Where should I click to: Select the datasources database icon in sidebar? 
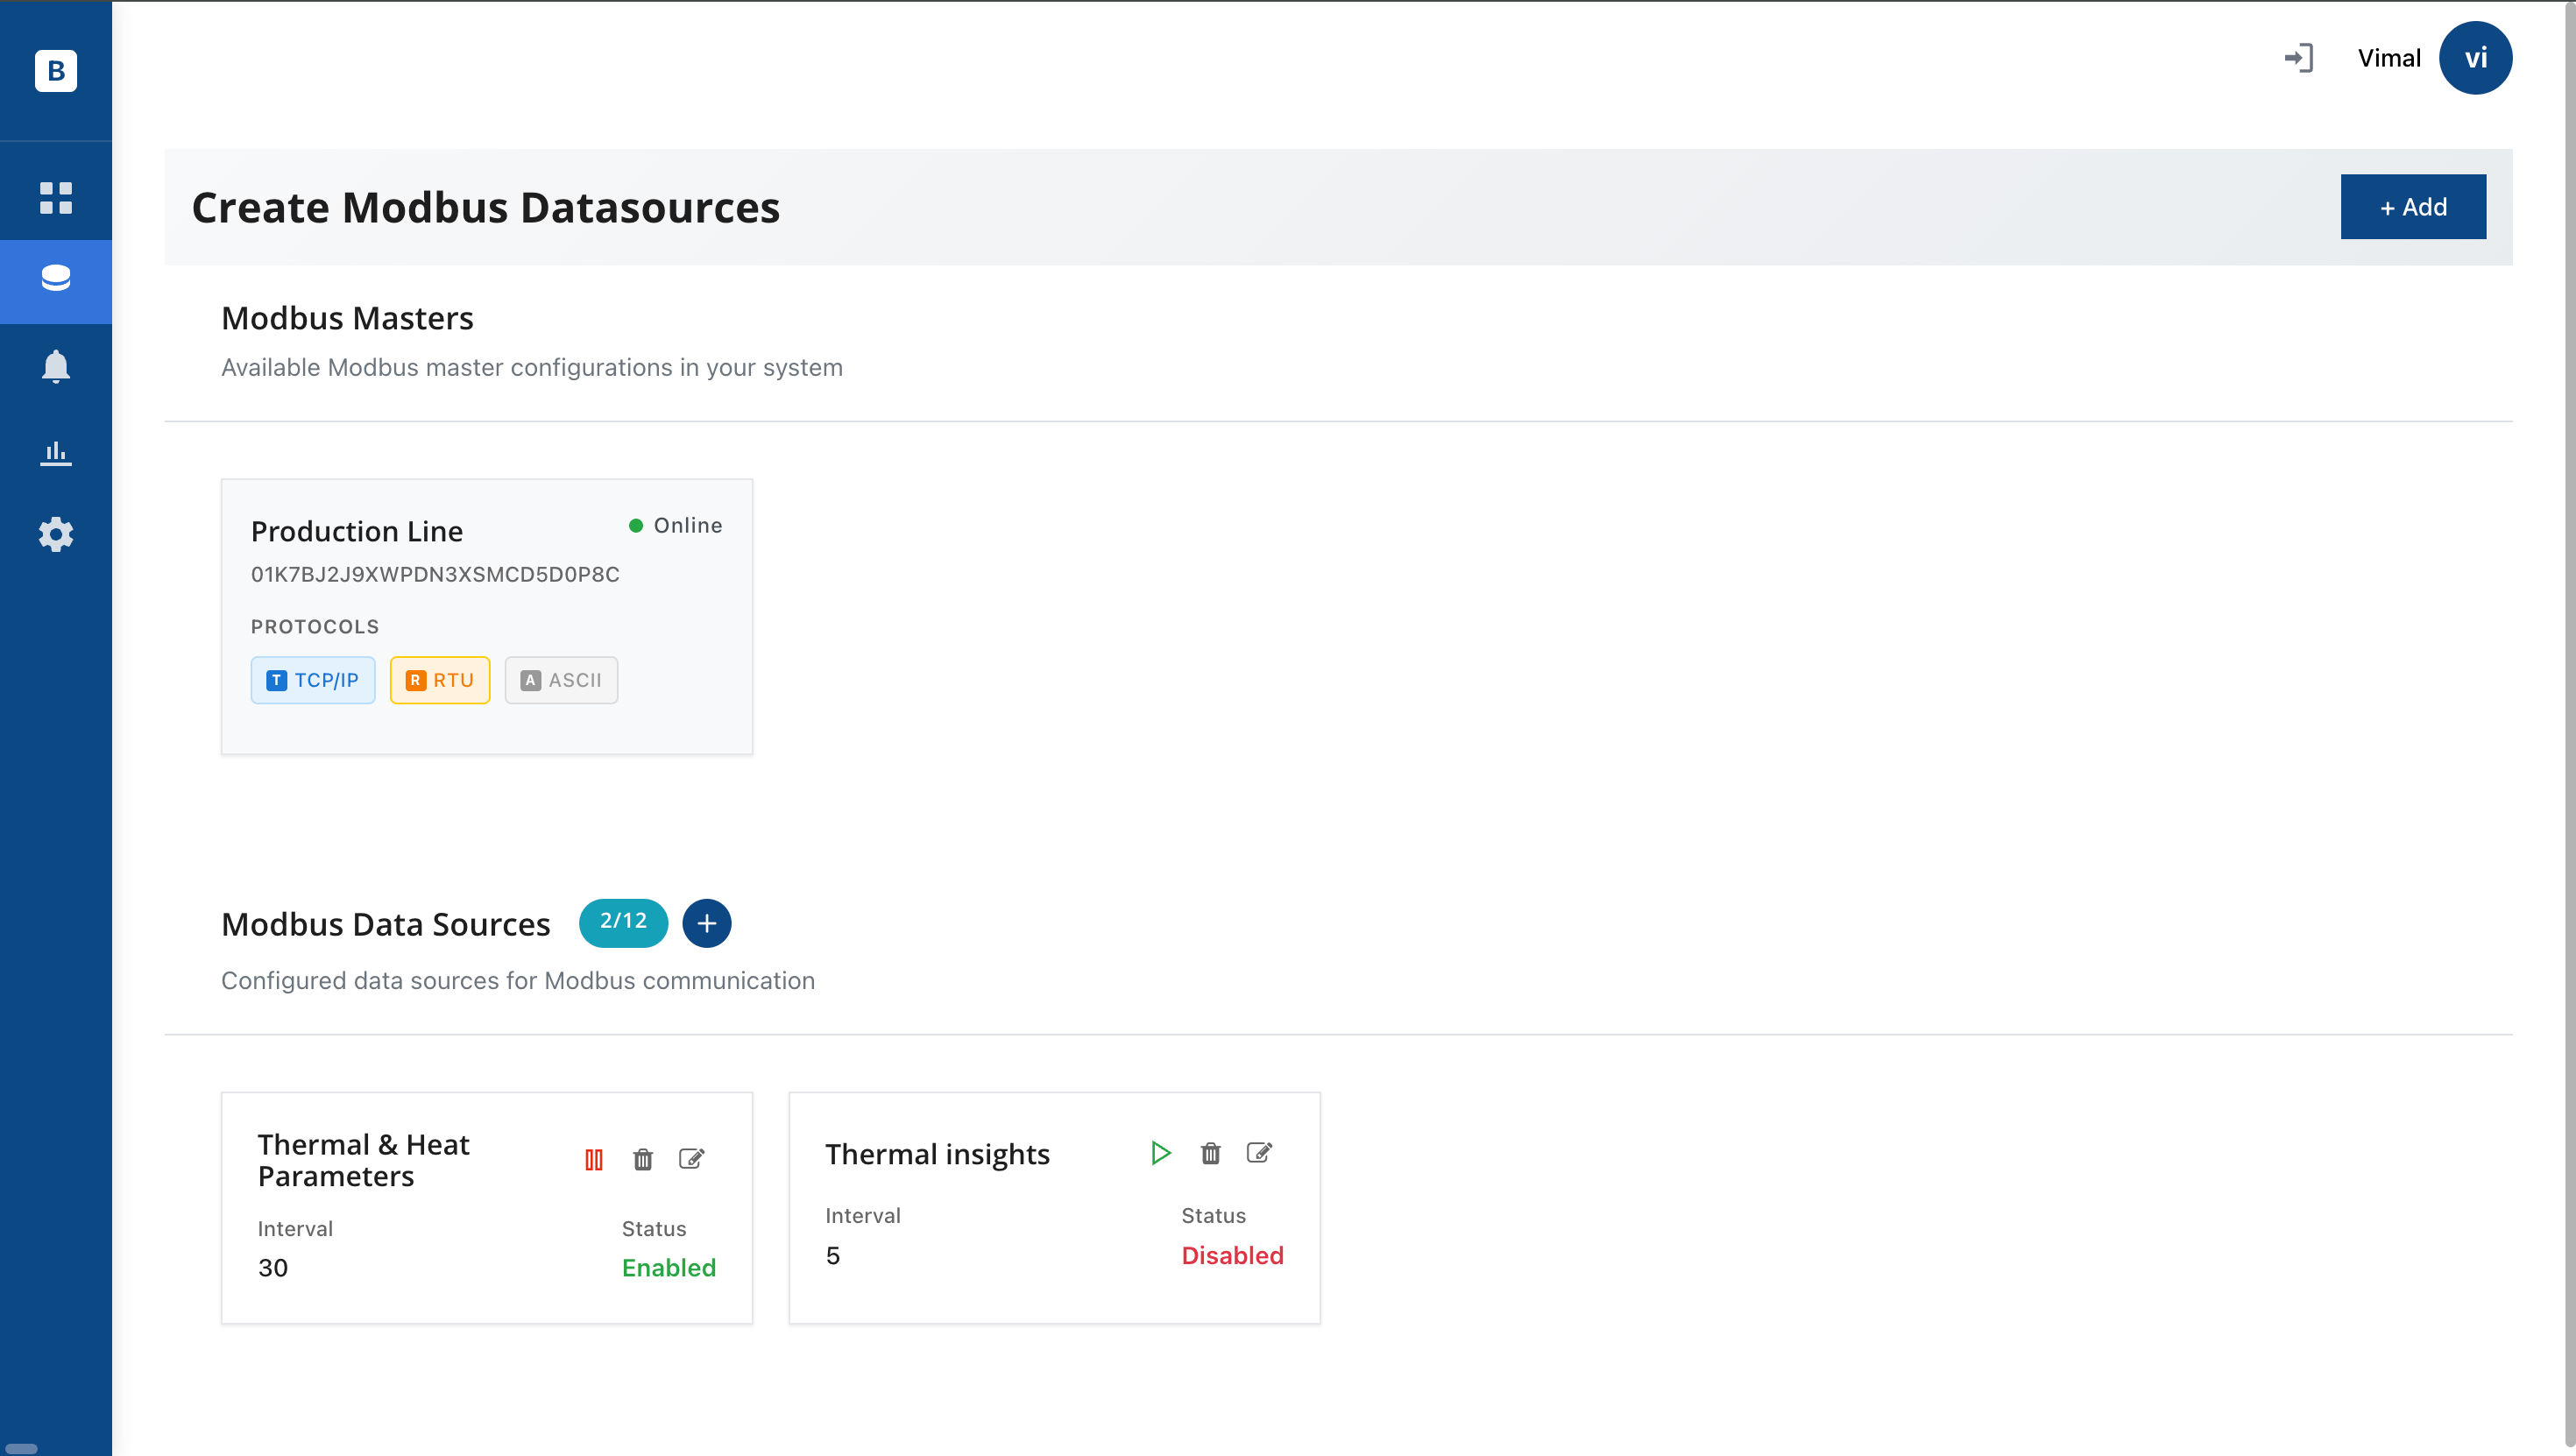[x=56, y=279]
